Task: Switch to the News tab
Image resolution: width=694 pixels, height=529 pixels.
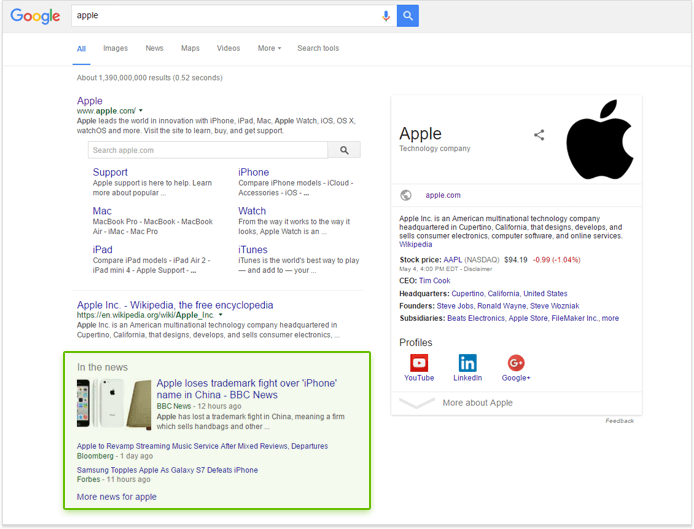Action: 154,48
